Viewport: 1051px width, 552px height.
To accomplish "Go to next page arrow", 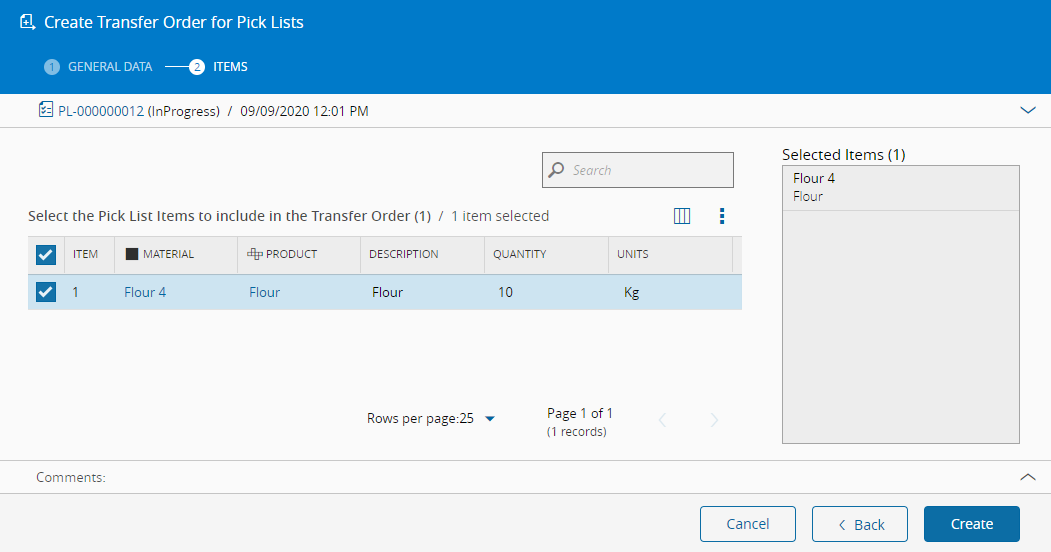I will (x=714, y=421).
